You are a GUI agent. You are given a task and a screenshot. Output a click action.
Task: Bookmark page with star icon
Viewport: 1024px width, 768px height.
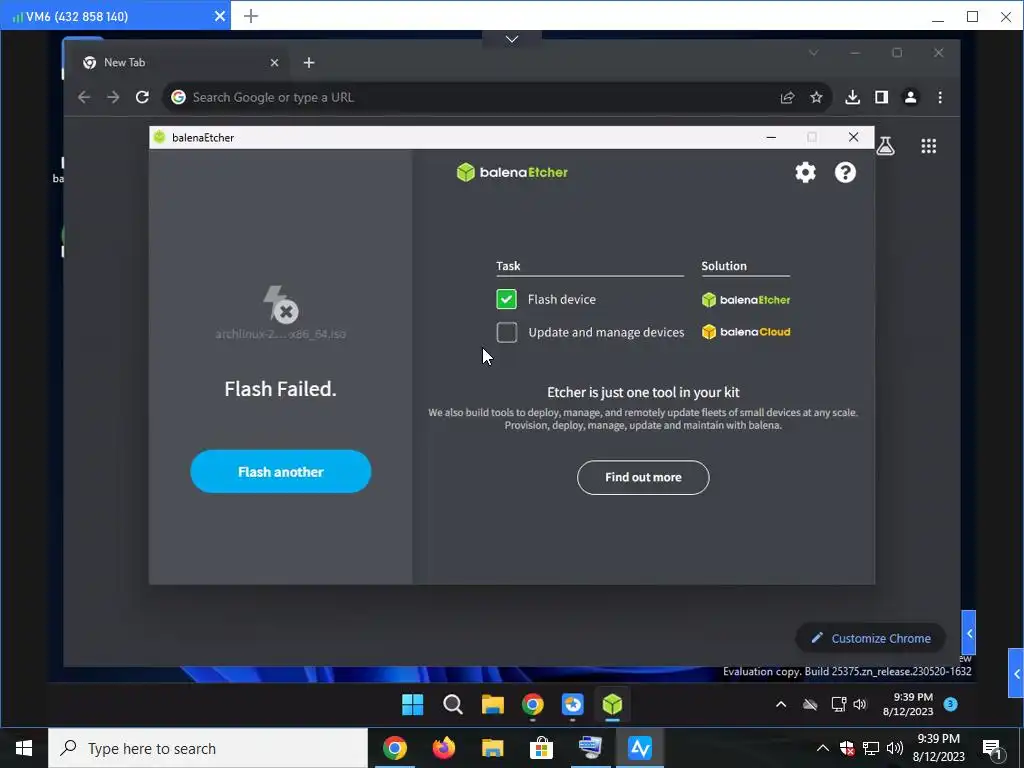click(x=816, y=97)
